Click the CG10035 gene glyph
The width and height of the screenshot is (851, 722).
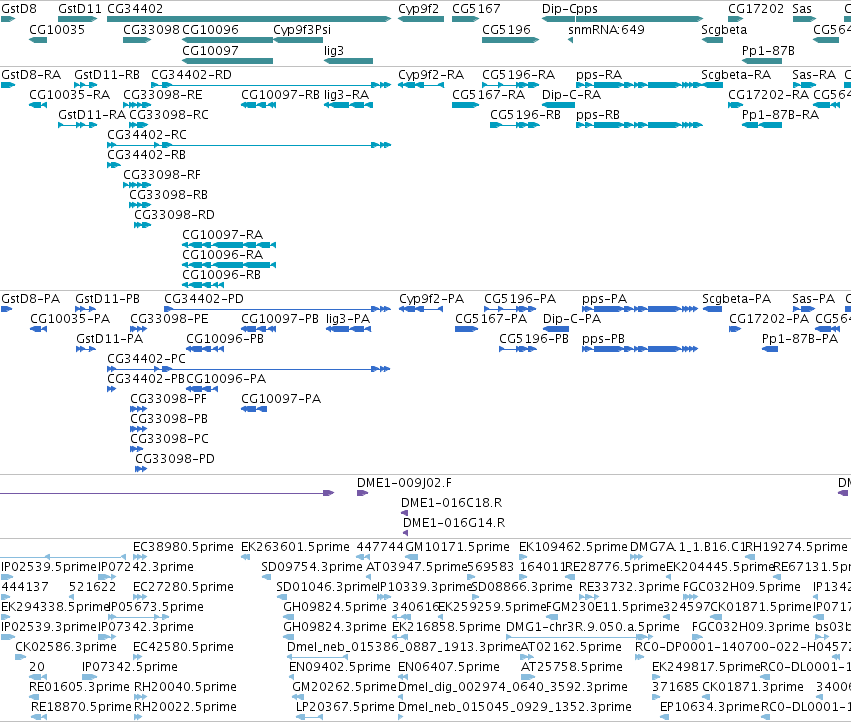(x=38, y=40)
